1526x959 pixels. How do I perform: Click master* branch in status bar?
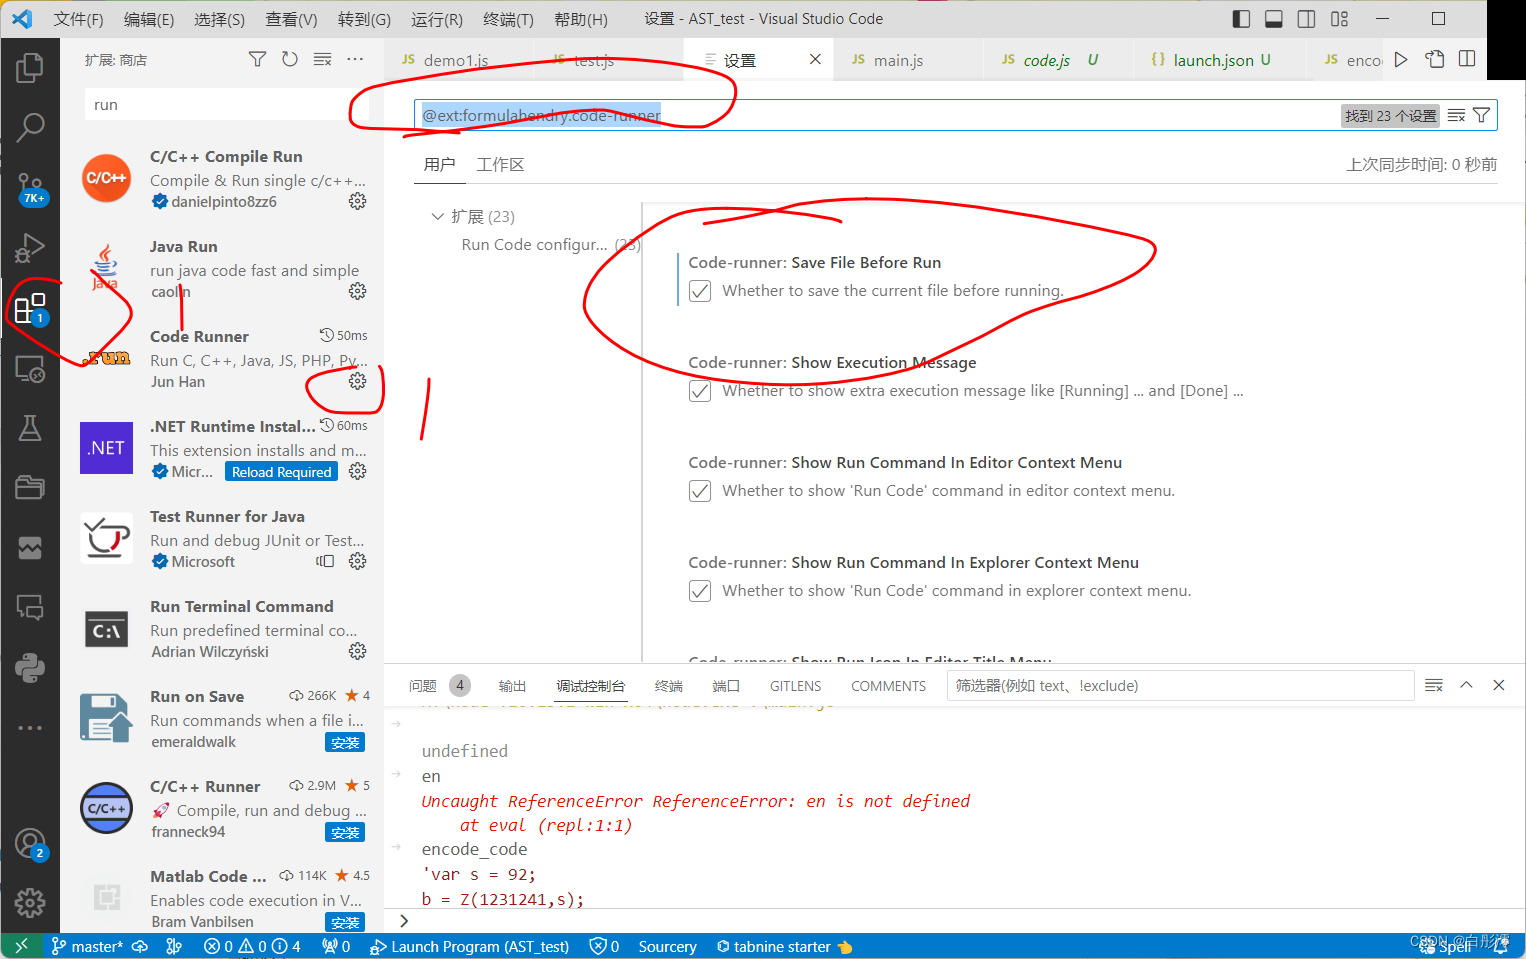tap(87, 946)
